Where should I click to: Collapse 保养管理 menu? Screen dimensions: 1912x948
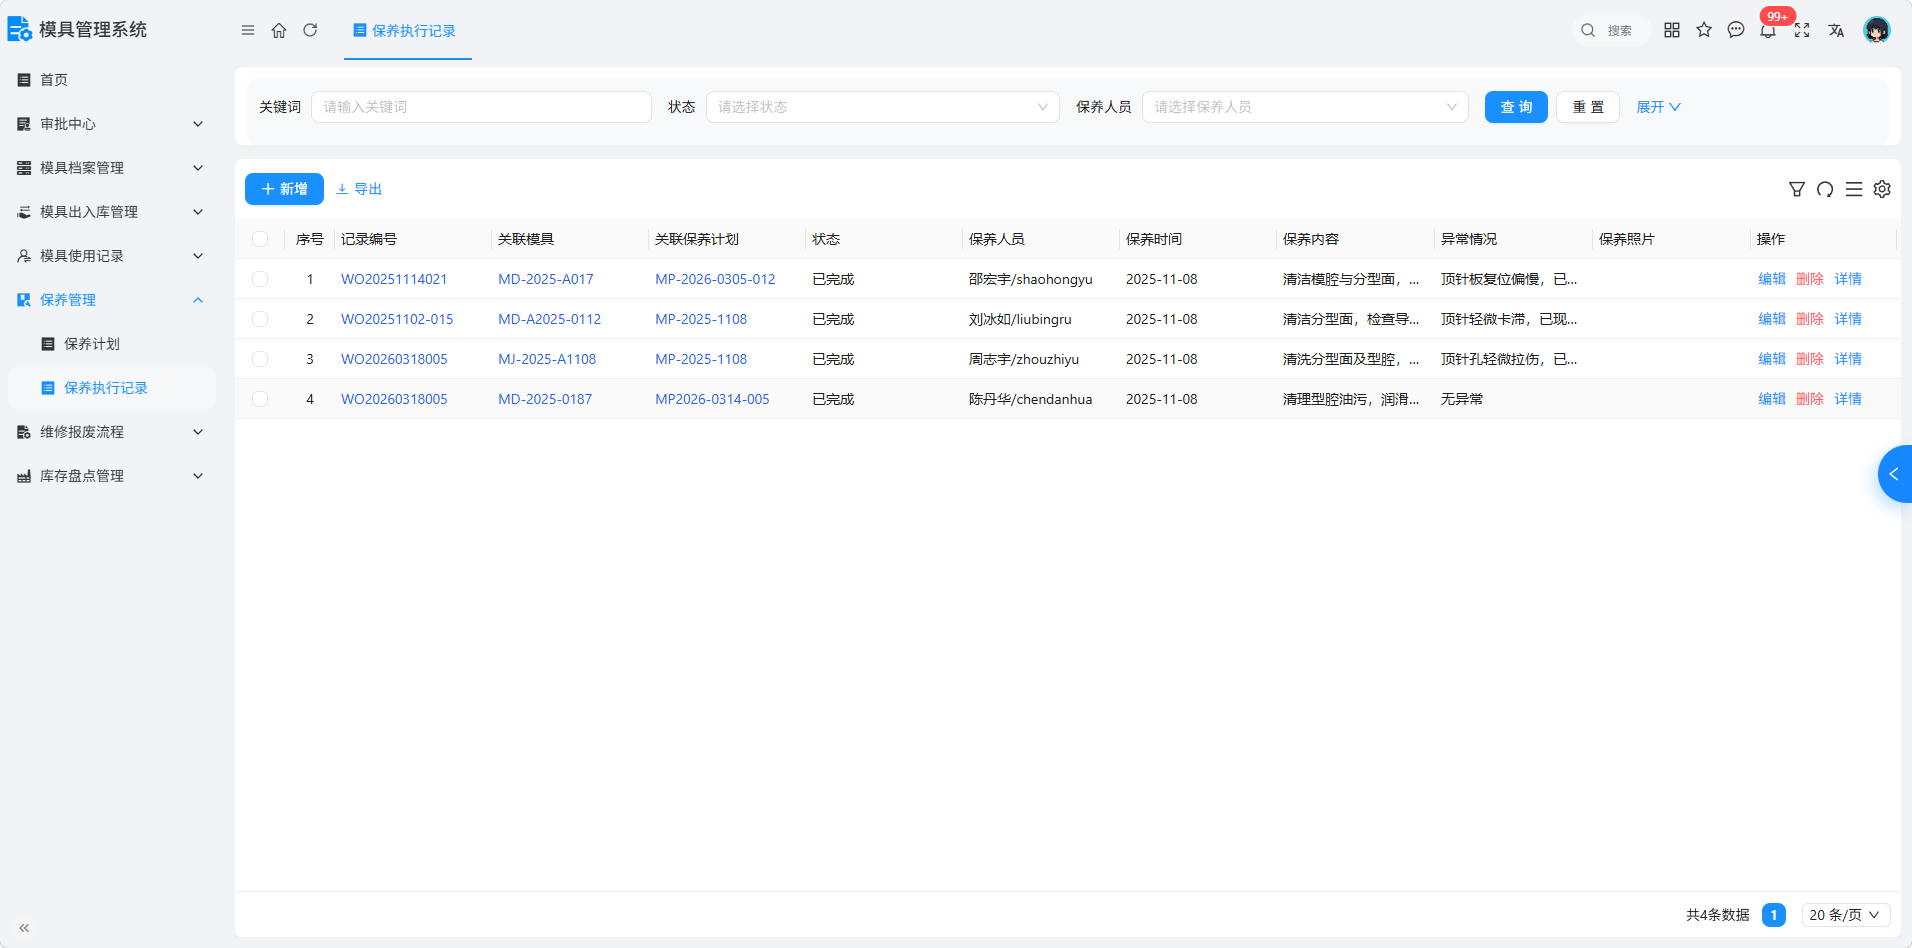click(x=111, y=300)
